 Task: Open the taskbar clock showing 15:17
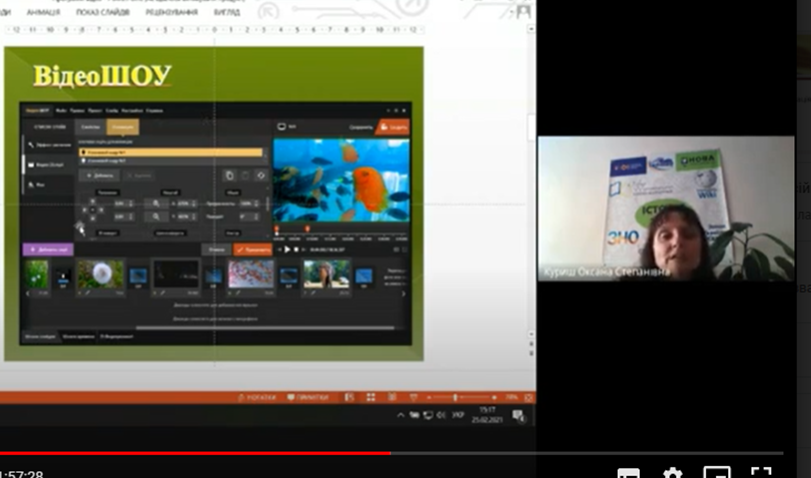487,415
